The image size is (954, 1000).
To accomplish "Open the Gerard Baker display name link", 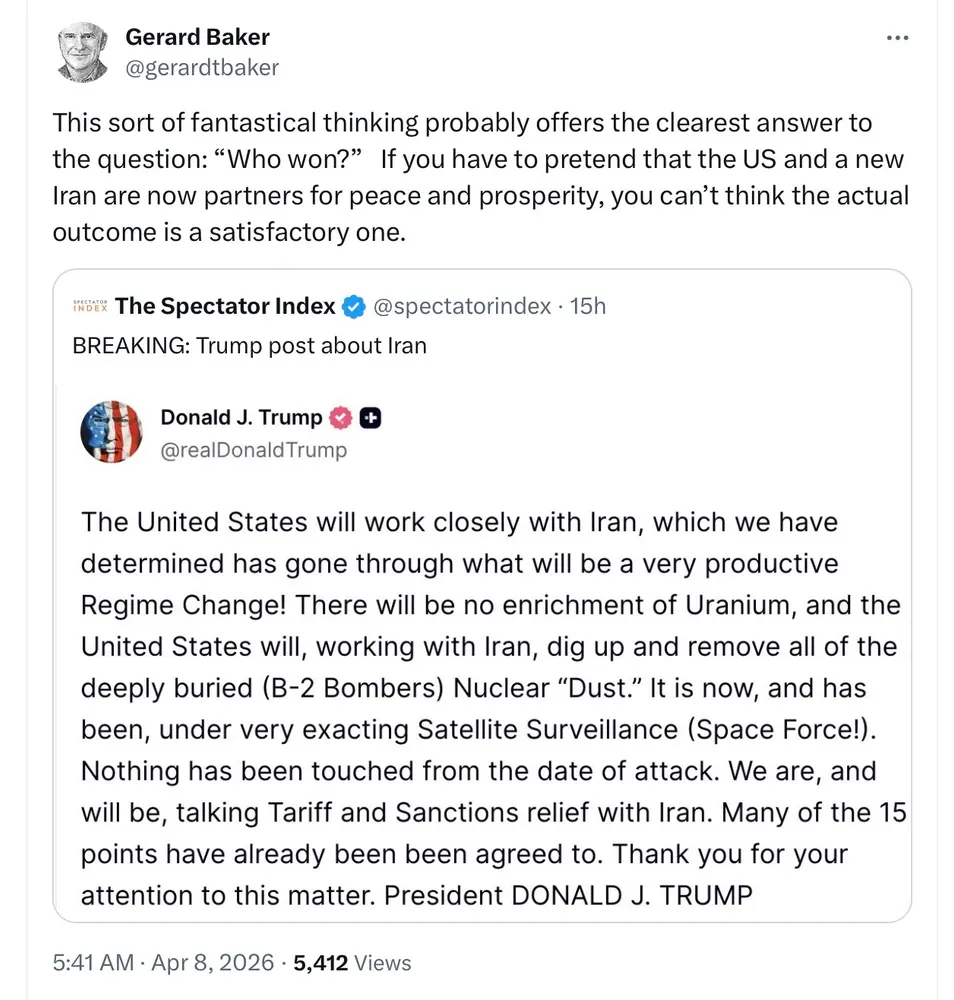I will coord(197,37).
